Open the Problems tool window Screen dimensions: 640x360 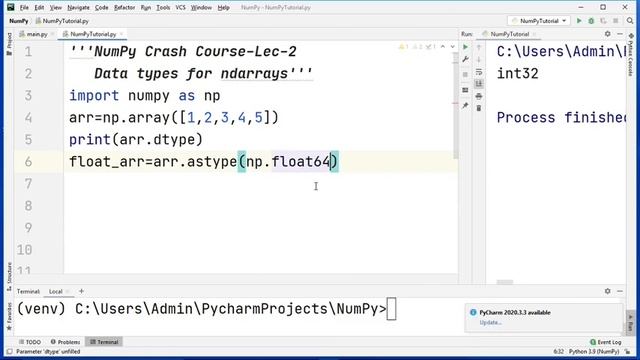point(65,342)
